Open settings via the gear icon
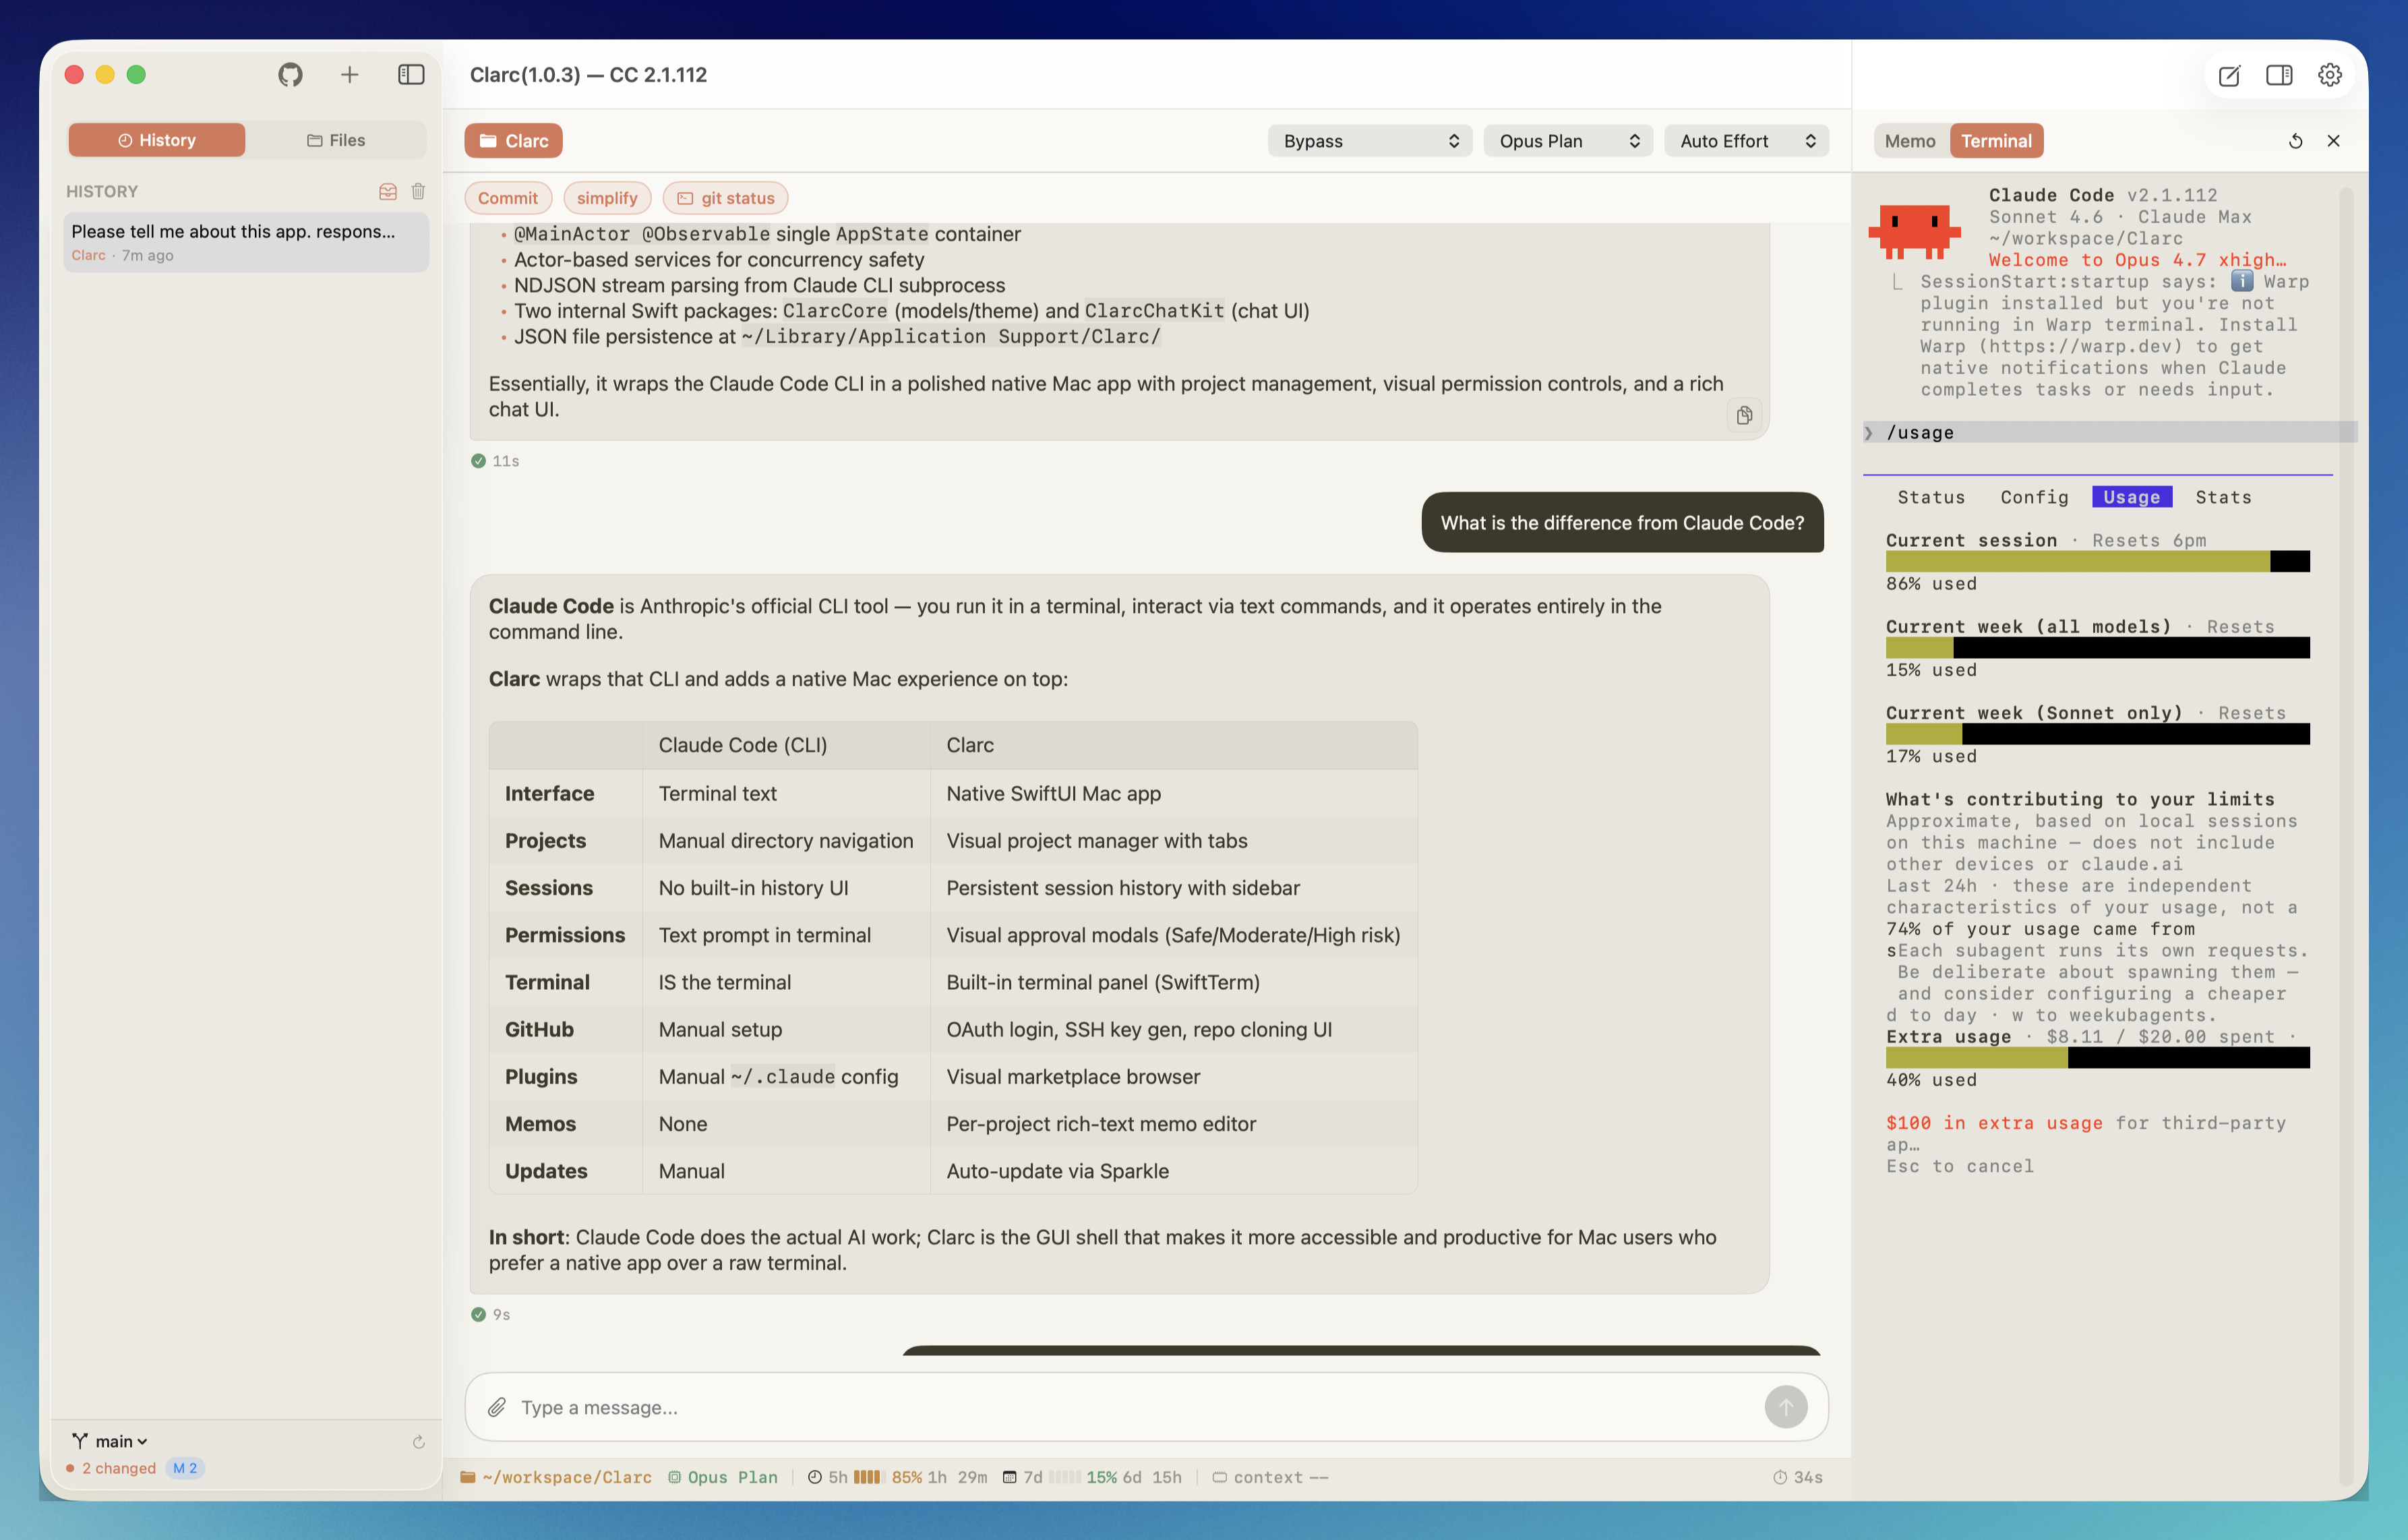Viewport: 2408px width, 1540px height. coord(2330,76)
